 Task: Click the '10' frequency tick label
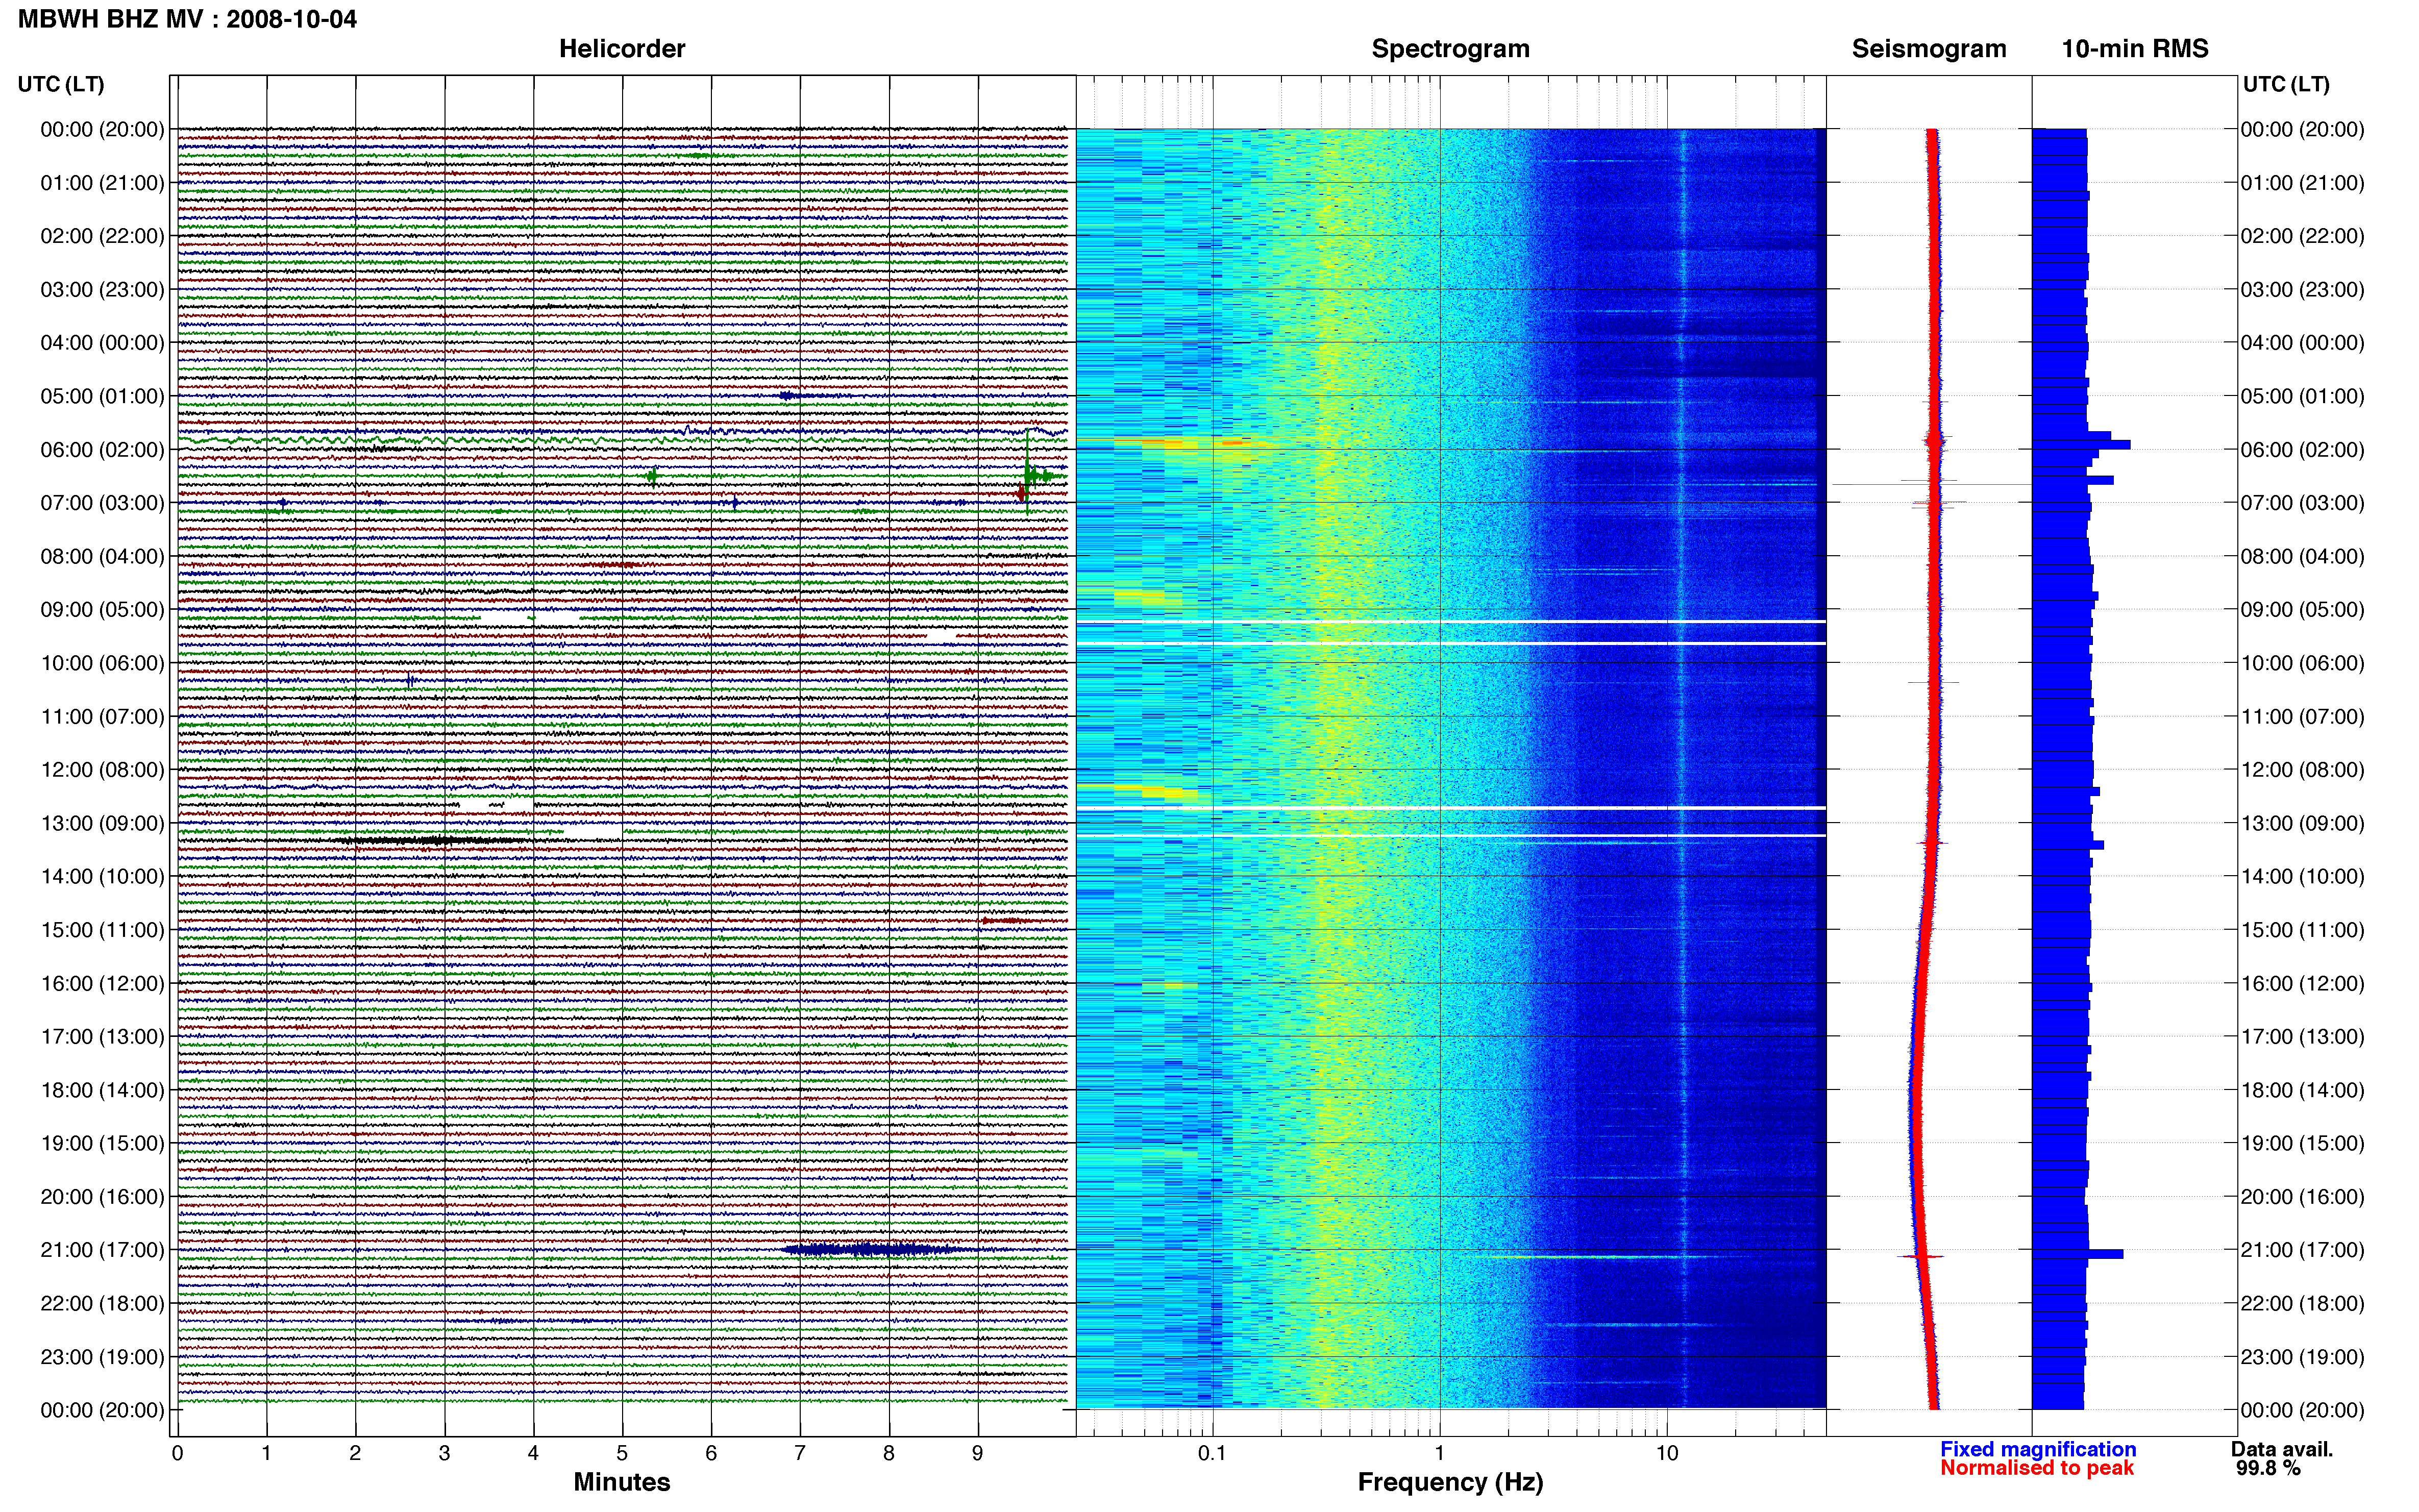(x=1667, y=1453)
